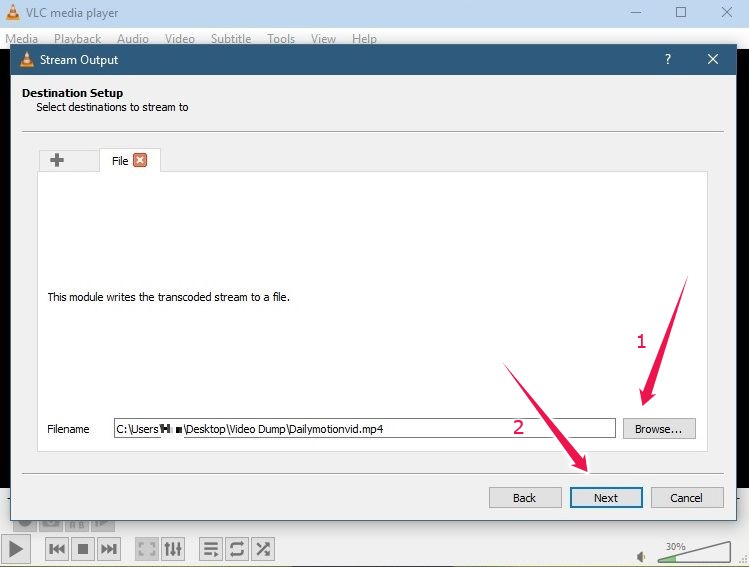Add a new destination tab with plus
Screen dimensions: 749x567
pos(57,160)
